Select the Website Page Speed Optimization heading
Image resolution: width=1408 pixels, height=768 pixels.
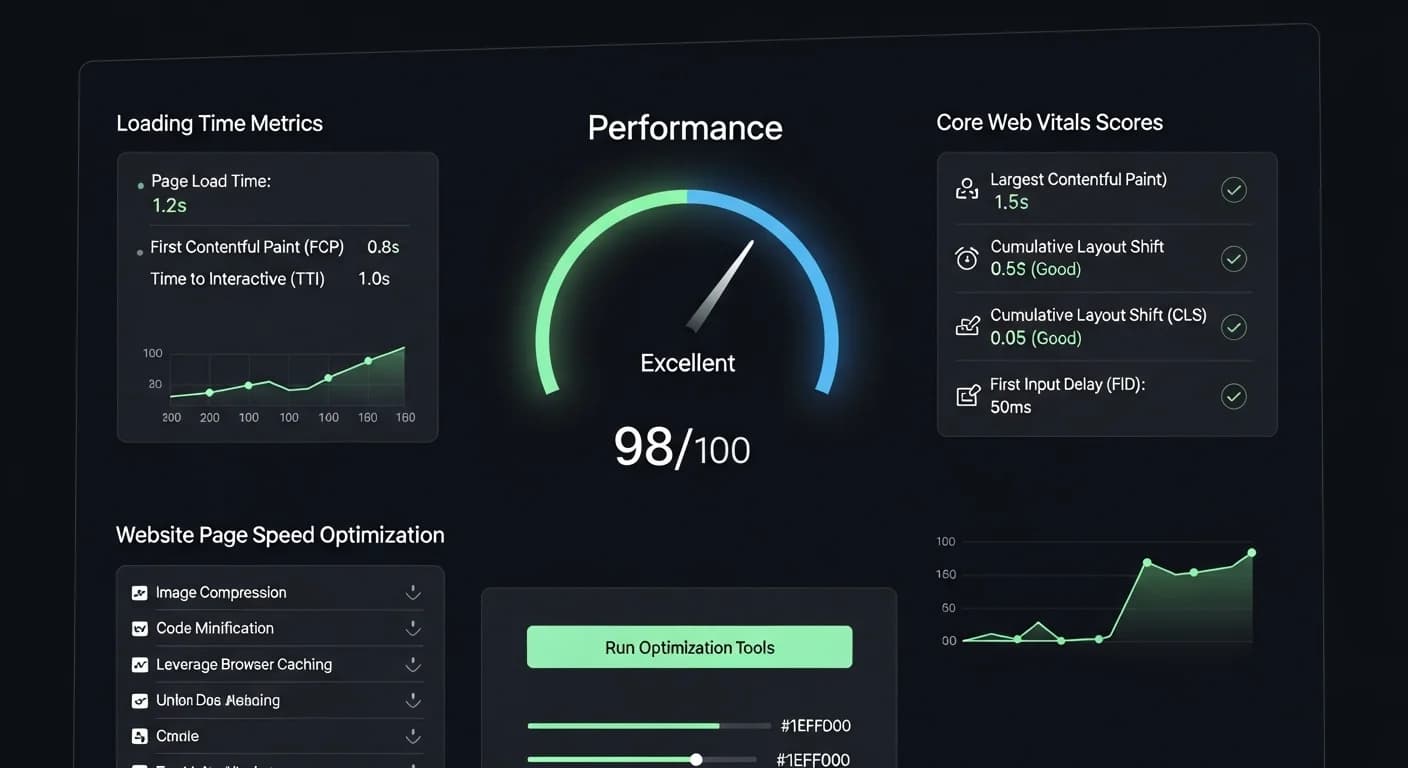pyautogui.click(x=280, y=535)
